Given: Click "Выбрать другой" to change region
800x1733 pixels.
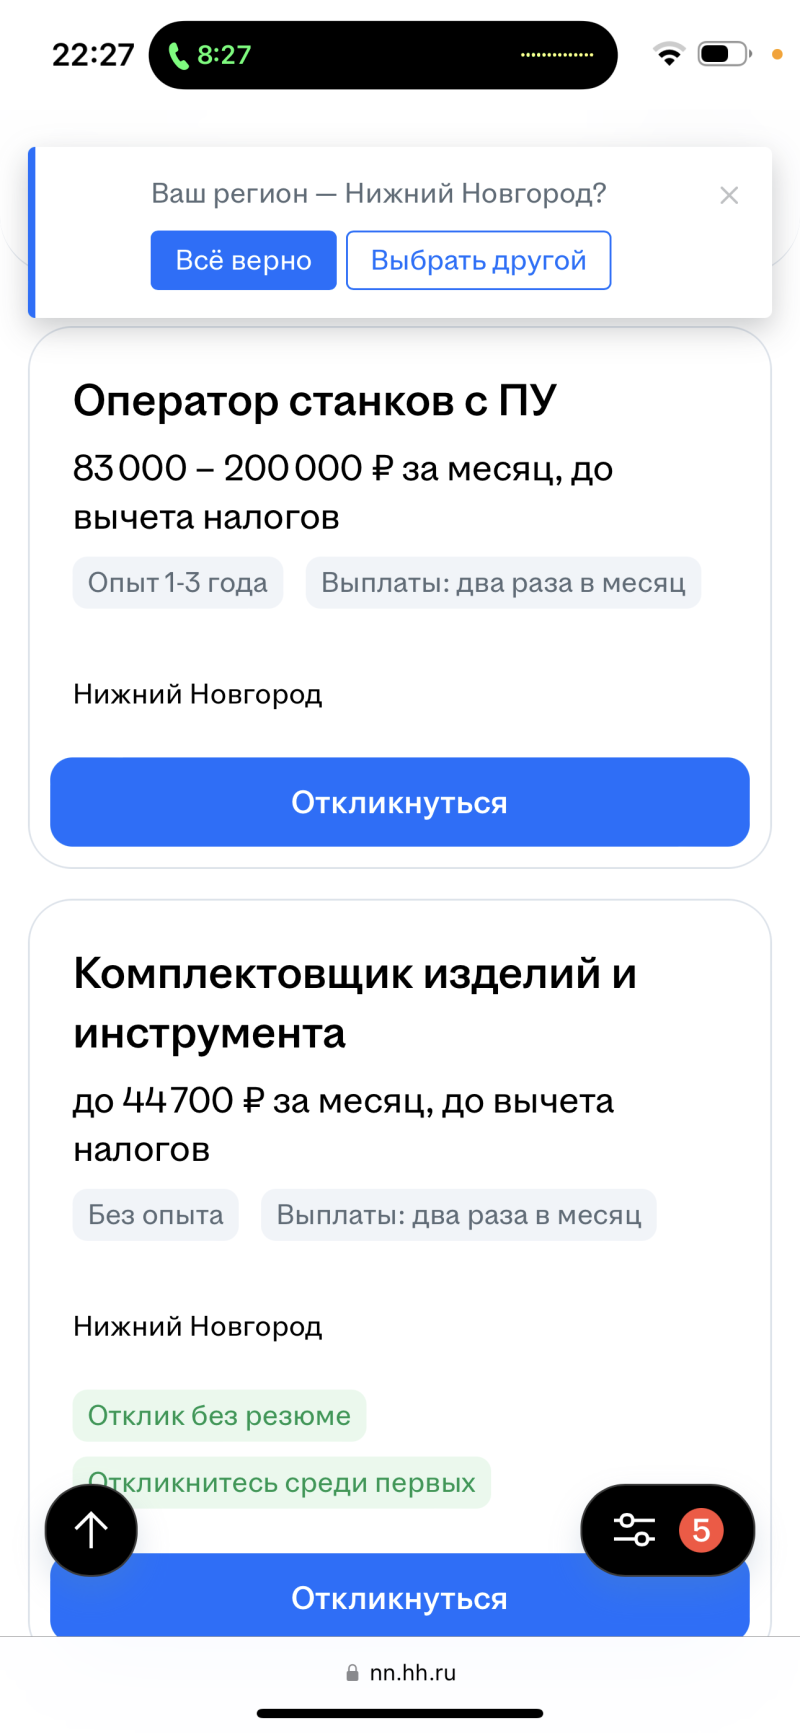Looking at the screenshot, I should pyautogui.click(x=478, y=261).
